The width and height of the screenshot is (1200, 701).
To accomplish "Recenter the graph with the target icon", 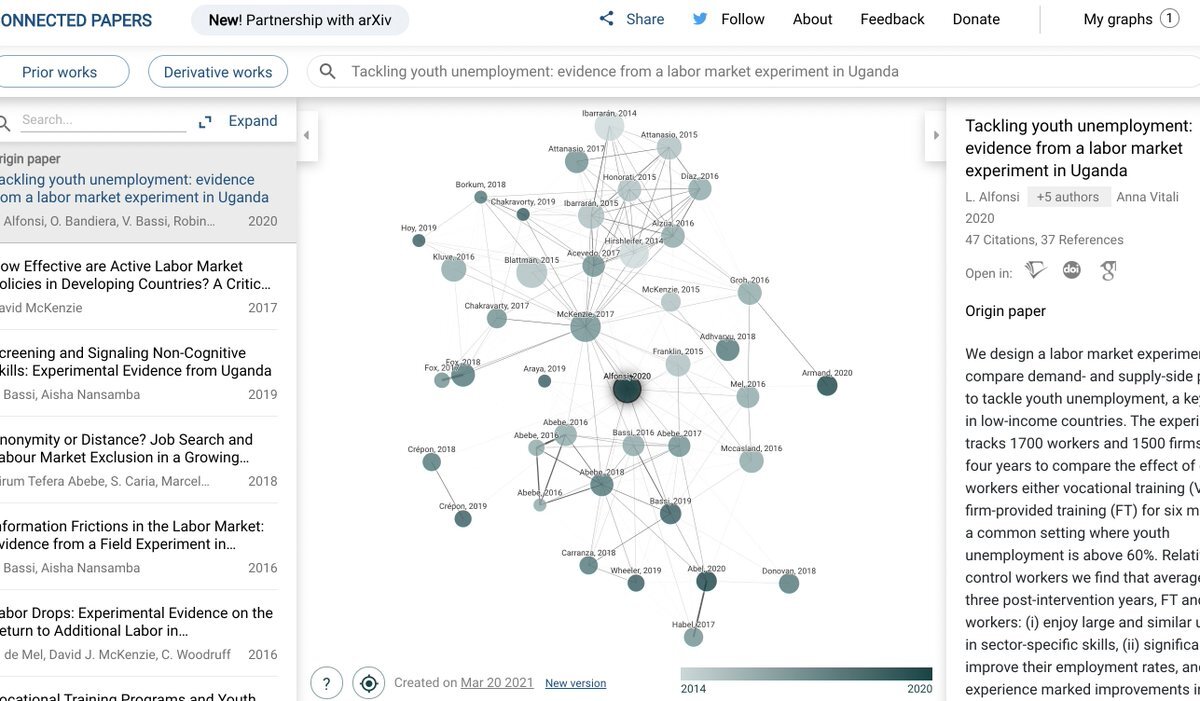I will tap(368, 682).
